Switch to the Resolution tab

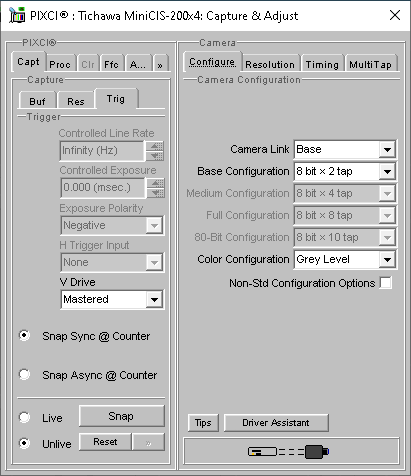[270, 64]
